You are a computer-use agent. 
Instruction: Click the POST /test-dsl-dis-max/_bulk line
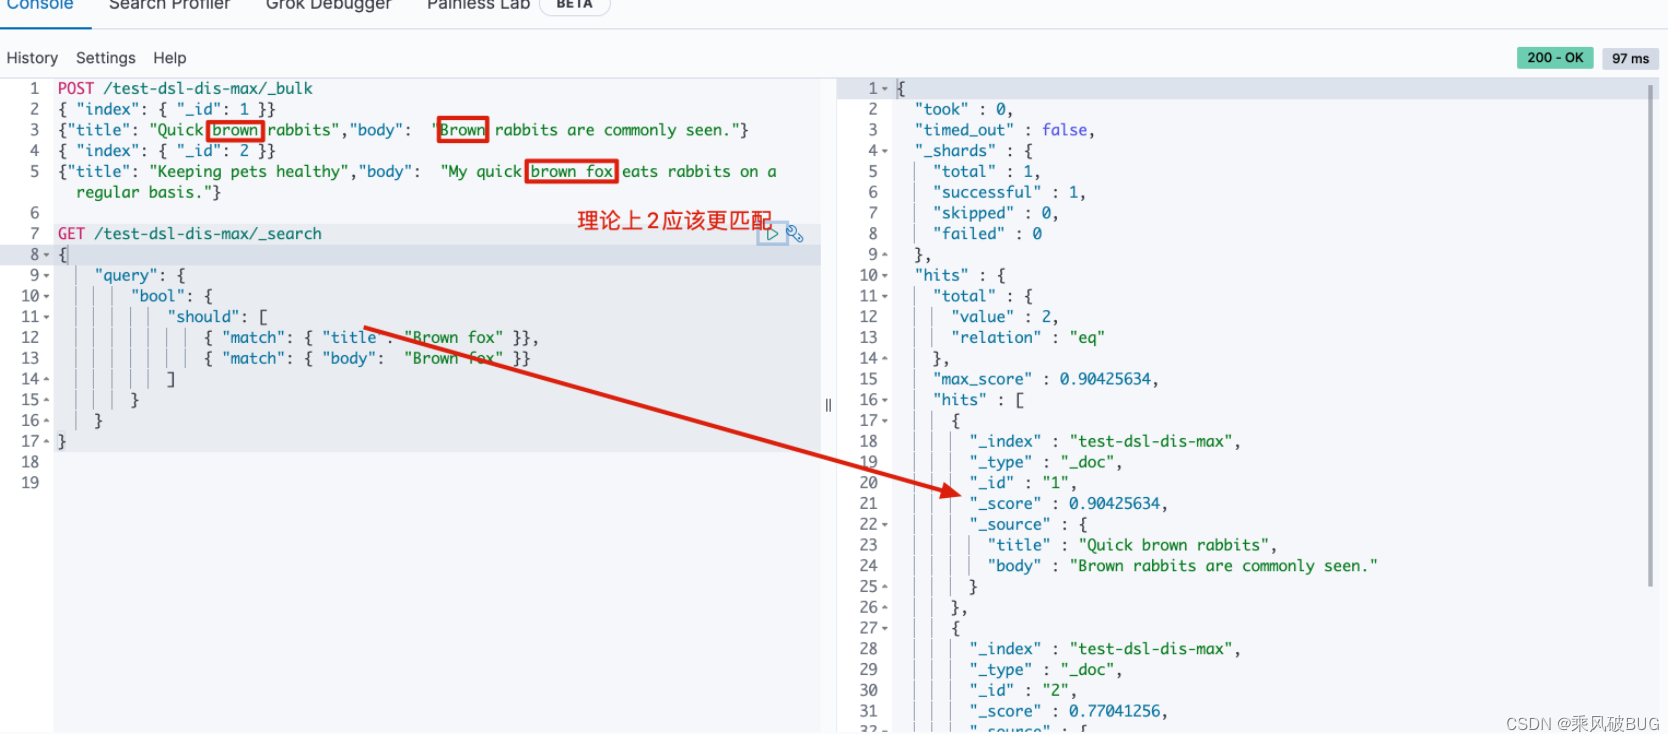click(x=185, y=89)
